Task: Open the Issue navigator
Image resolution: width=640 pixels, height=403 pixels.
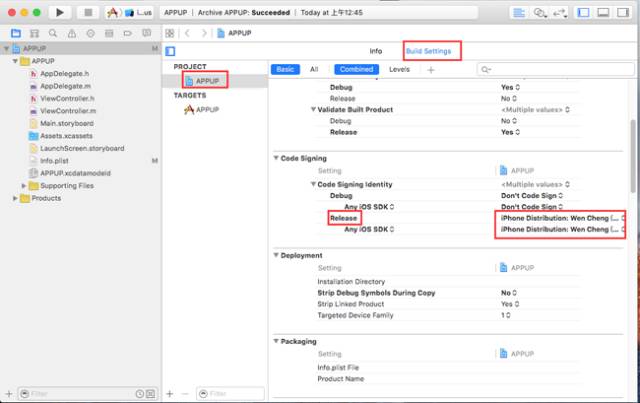Action: [72, 33]
